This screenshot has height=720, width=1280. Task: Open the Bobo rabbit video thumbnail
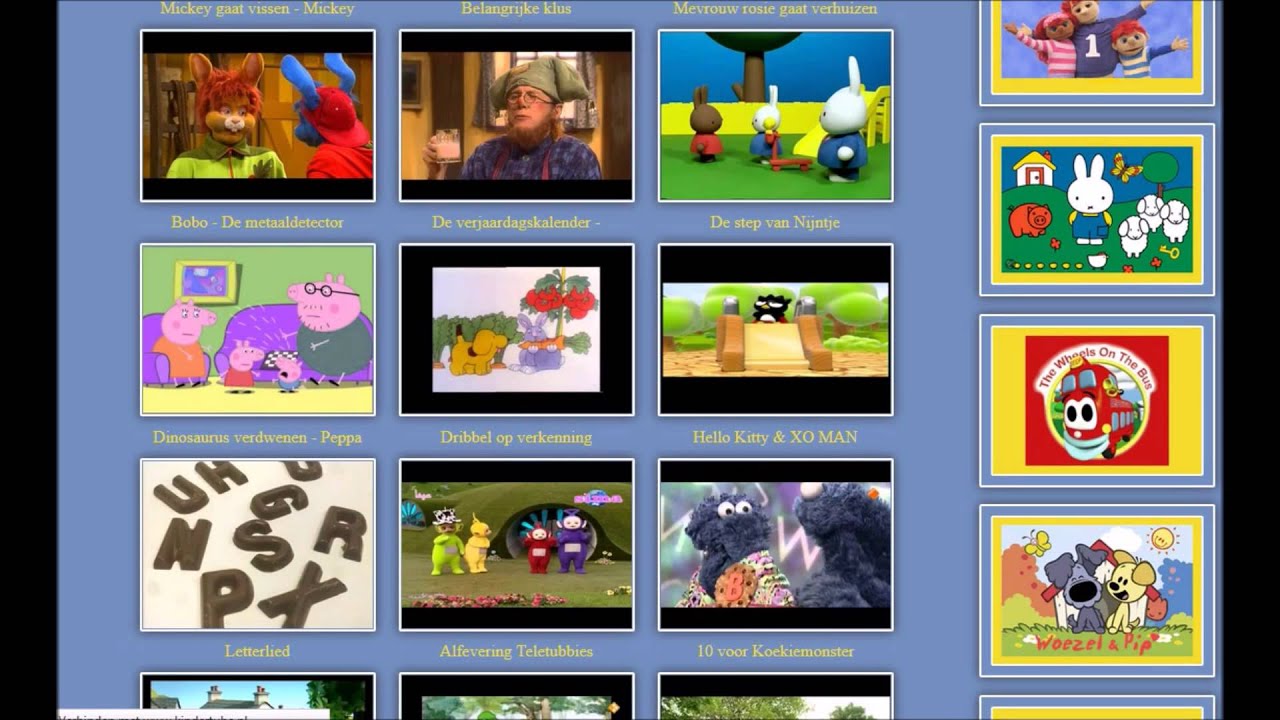(258, 116)
